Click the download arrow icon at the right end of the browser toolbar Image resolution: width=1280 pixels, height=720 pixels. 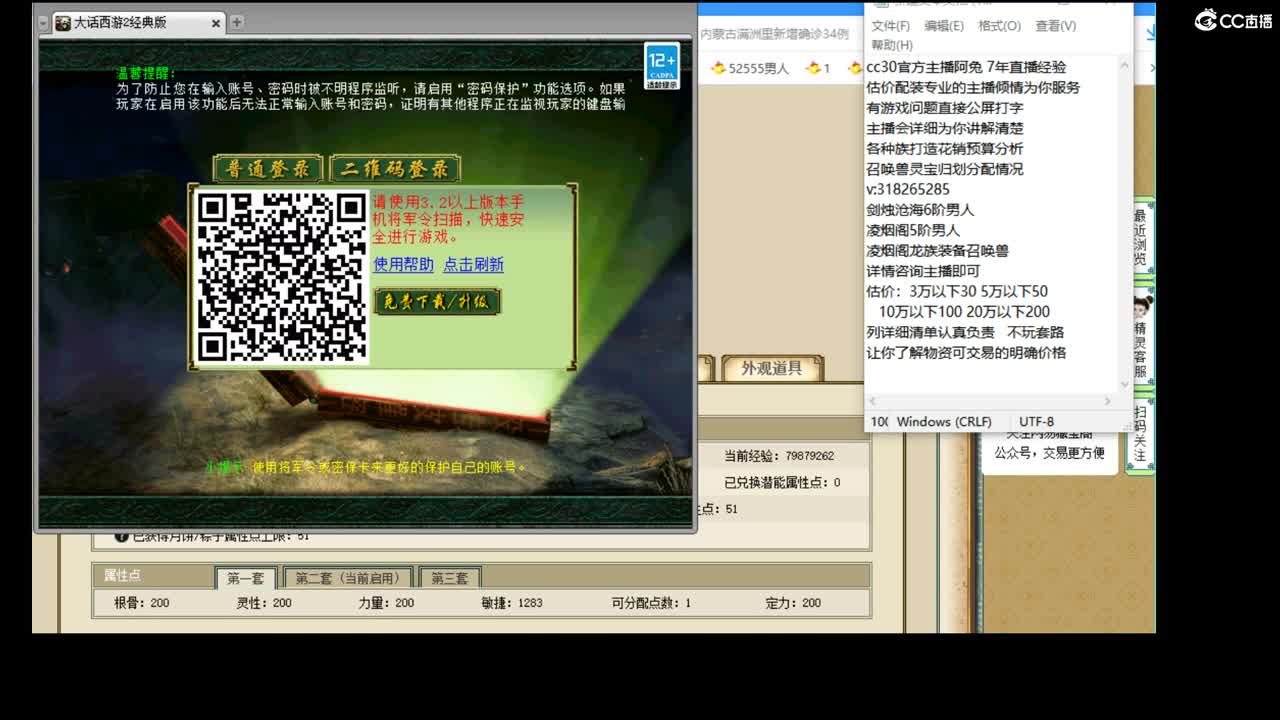pos(1149,32)
